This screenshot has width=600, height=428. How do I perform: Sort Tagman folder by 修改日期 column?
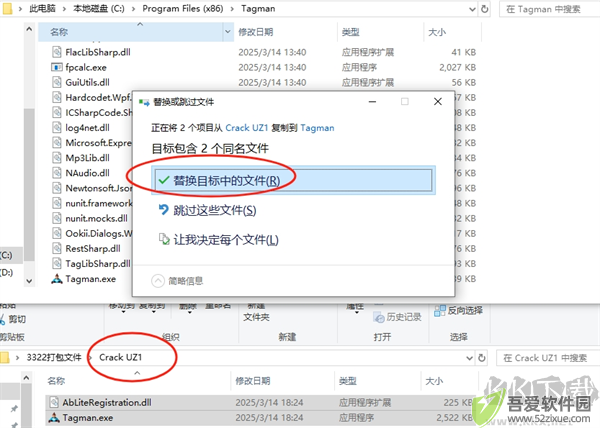[x=256, y=32]
